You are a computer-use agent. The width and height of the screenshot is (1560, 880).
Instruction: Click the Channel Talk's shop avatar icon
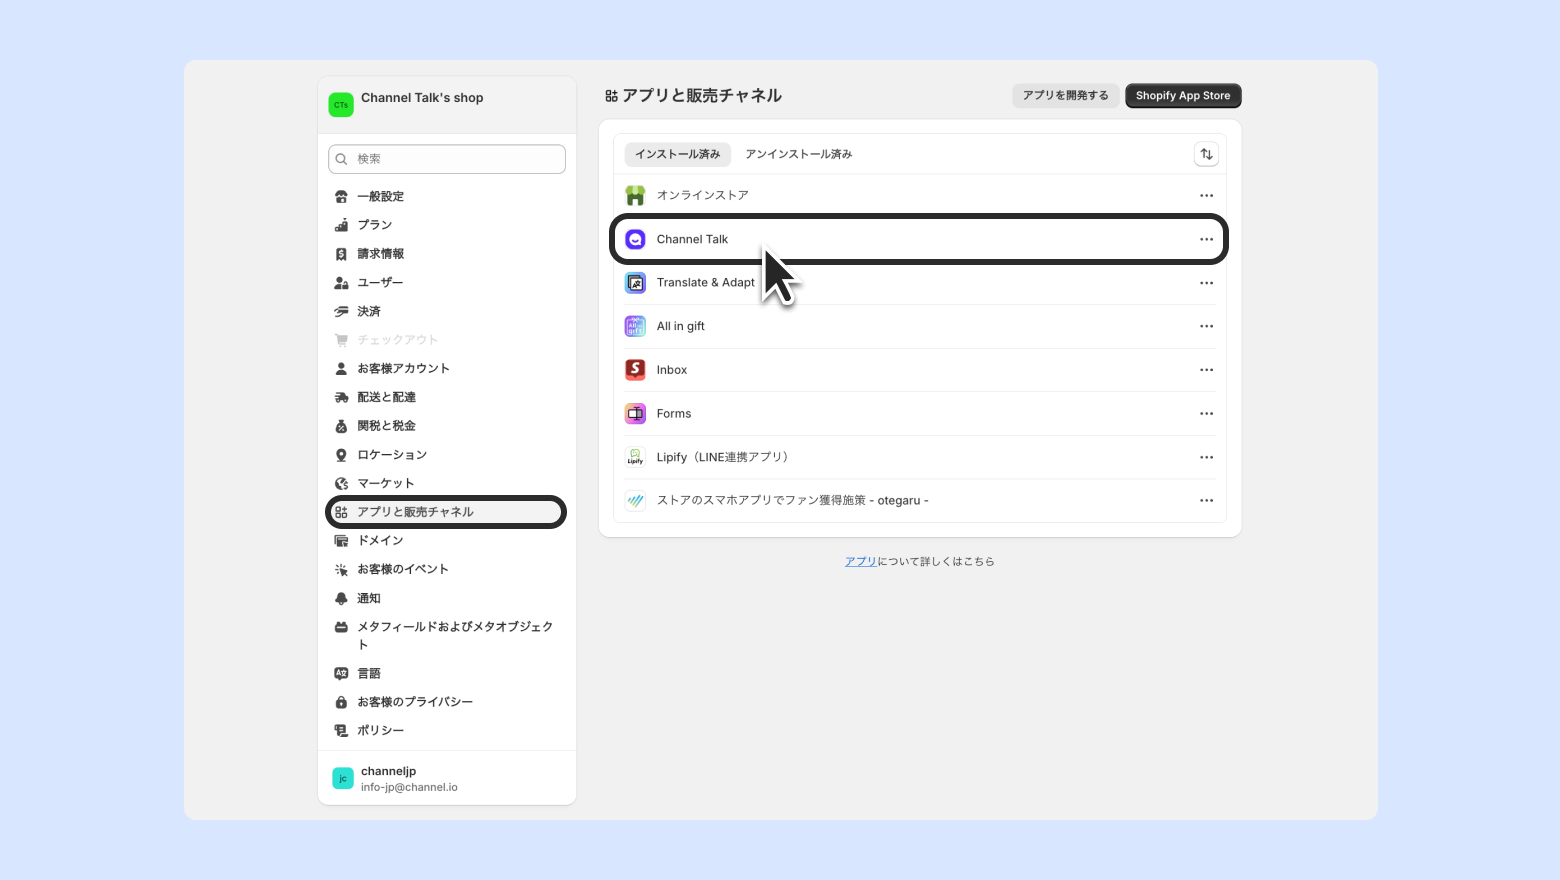pyautogui.click(x=341, y=104)
